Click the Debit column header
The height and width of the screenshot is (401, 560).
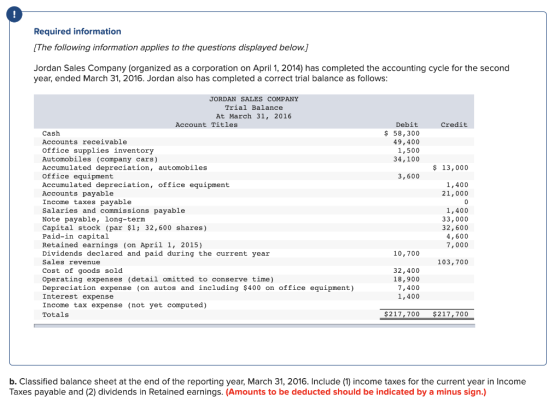point(406,125)
